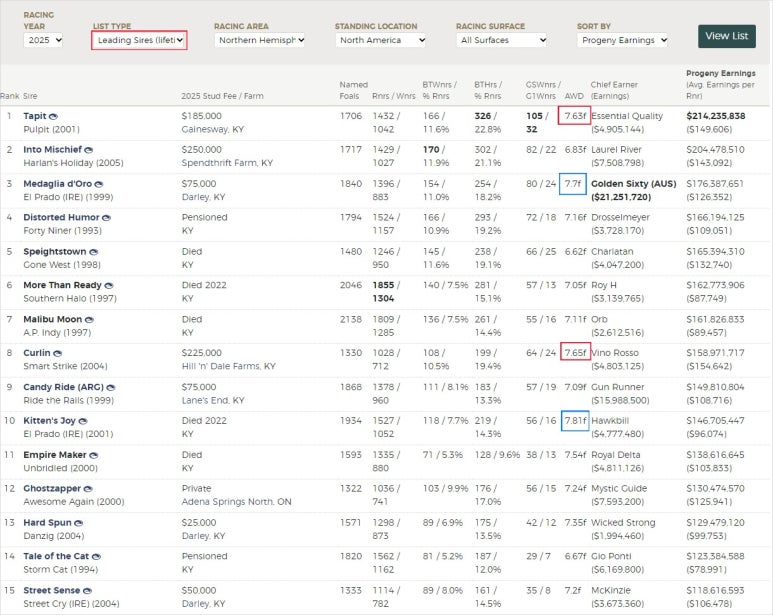This screenshot has height=615, width=773.
Task: Click Kitten's Joy AWD value 7.81f
Action: 575,420
